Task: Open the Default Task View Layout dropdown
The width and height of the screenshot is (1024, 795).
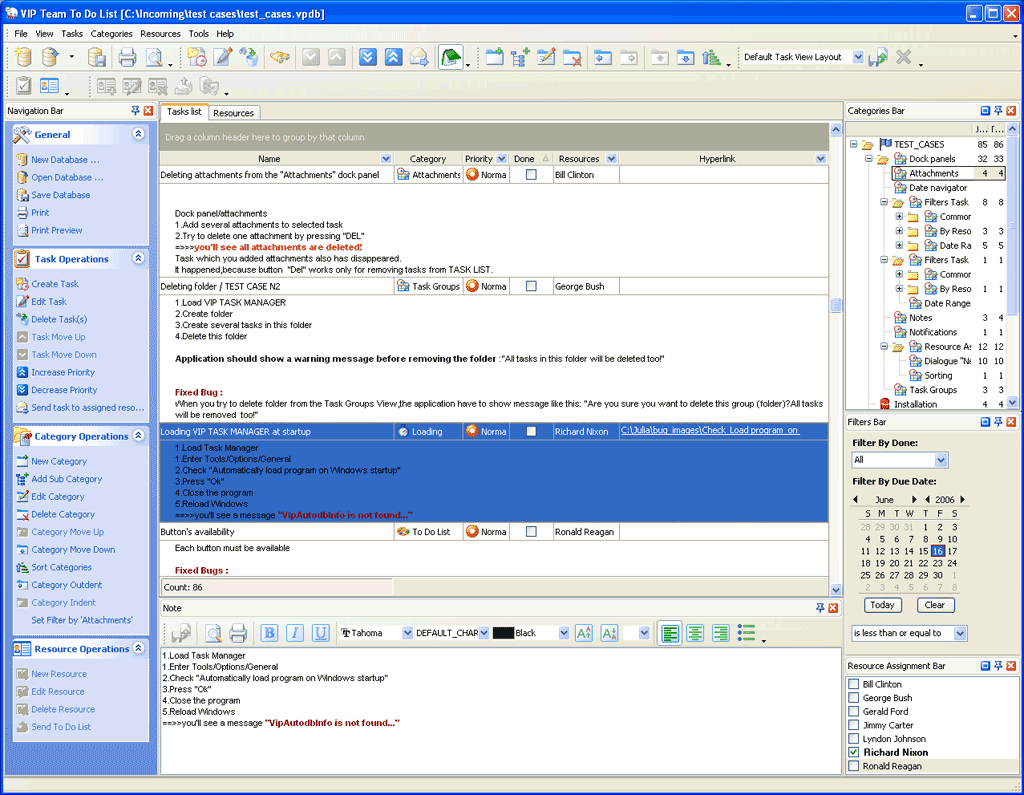Action: pyautogui.click(x=857, y=57)
